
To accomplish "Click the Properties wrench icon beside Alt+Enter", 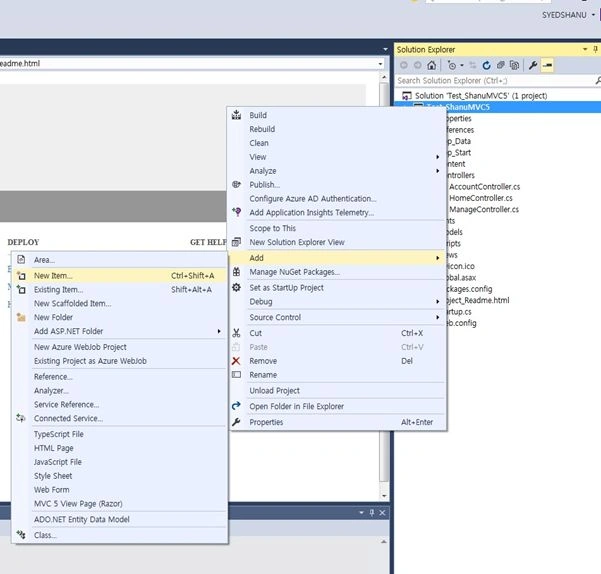I will [x=236, y=421].
